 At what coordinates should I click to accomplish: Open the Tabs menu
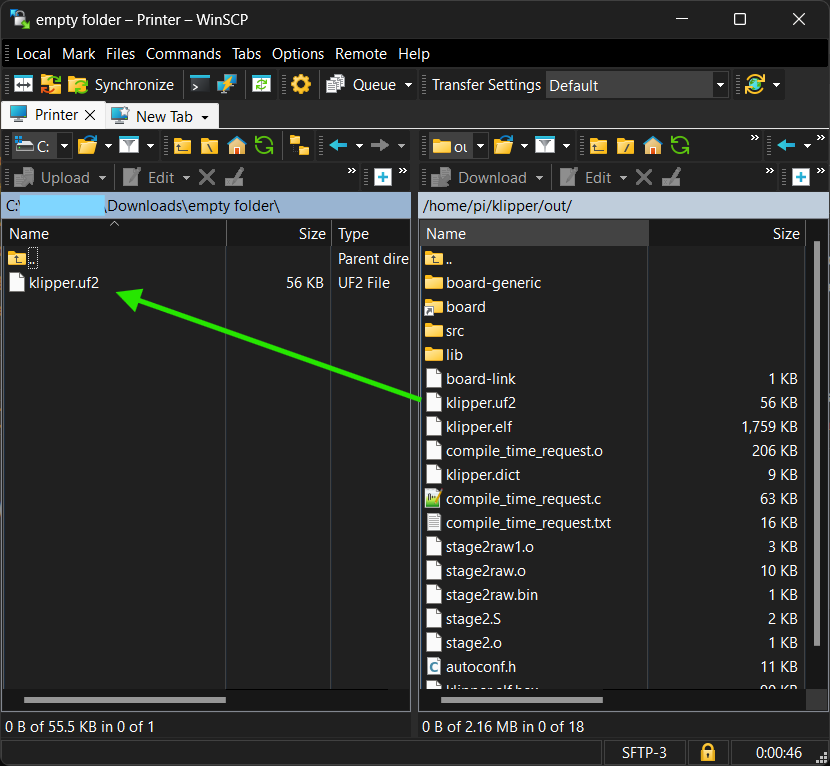[246, 54]
